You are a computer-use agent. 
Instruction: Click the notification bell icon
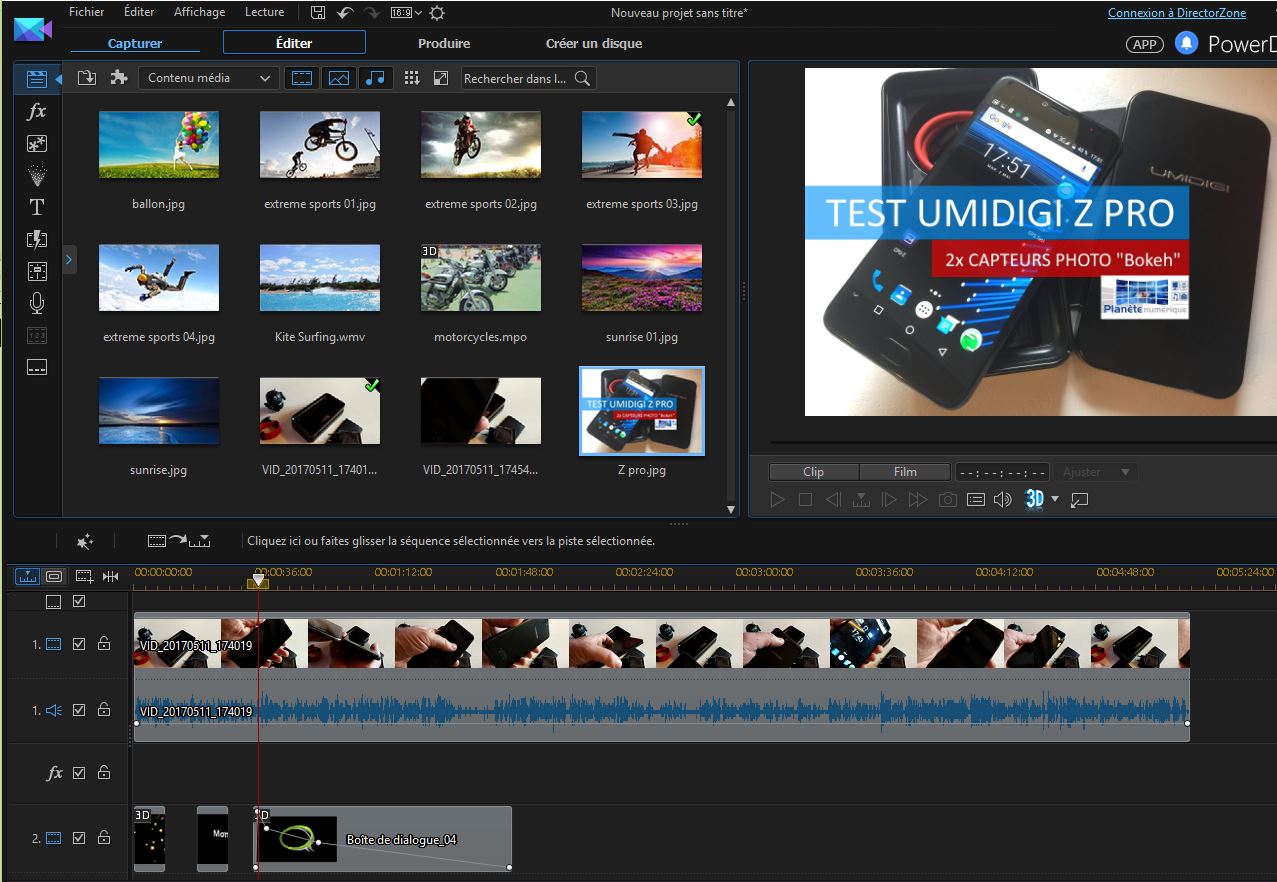point(1186,43)
